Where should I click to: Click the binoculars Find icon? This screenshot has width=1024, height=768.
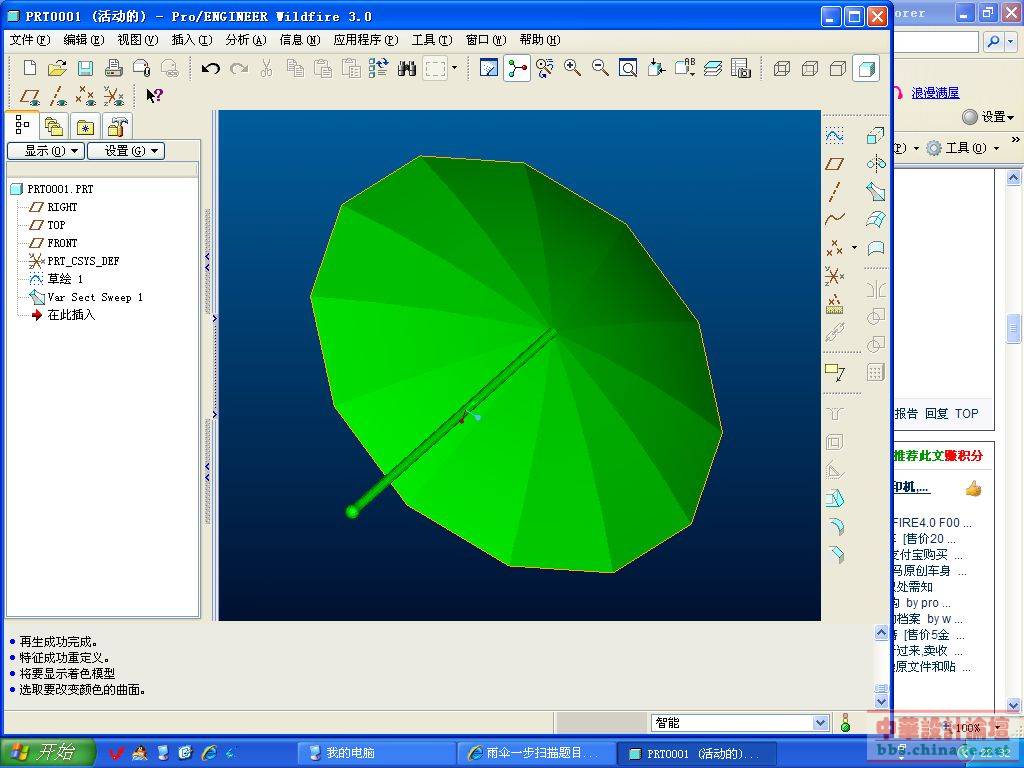coord(406,68)
